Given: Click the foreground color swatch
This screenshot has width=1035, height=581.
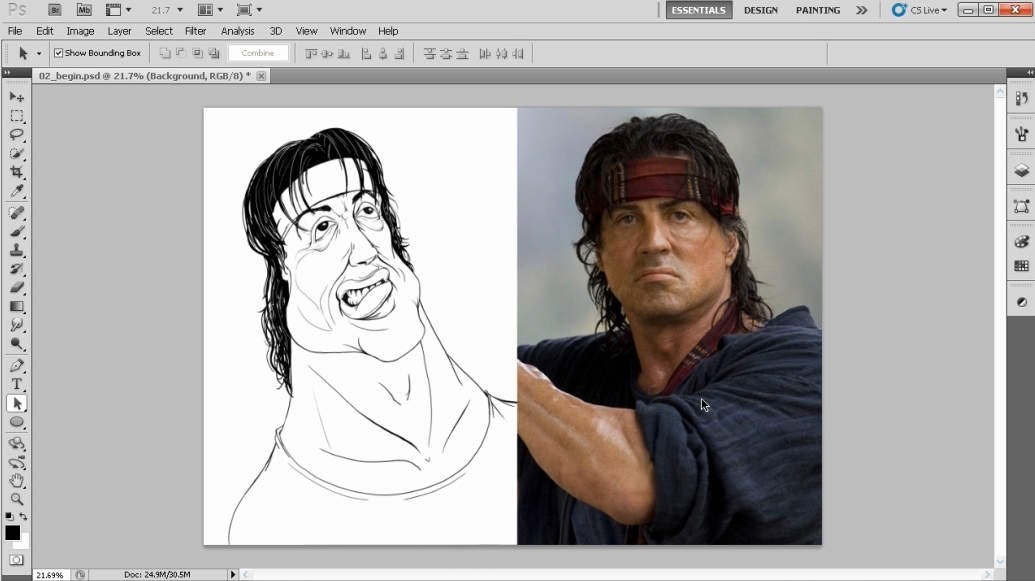Looking at the screenshot, I should coord(13,533).
